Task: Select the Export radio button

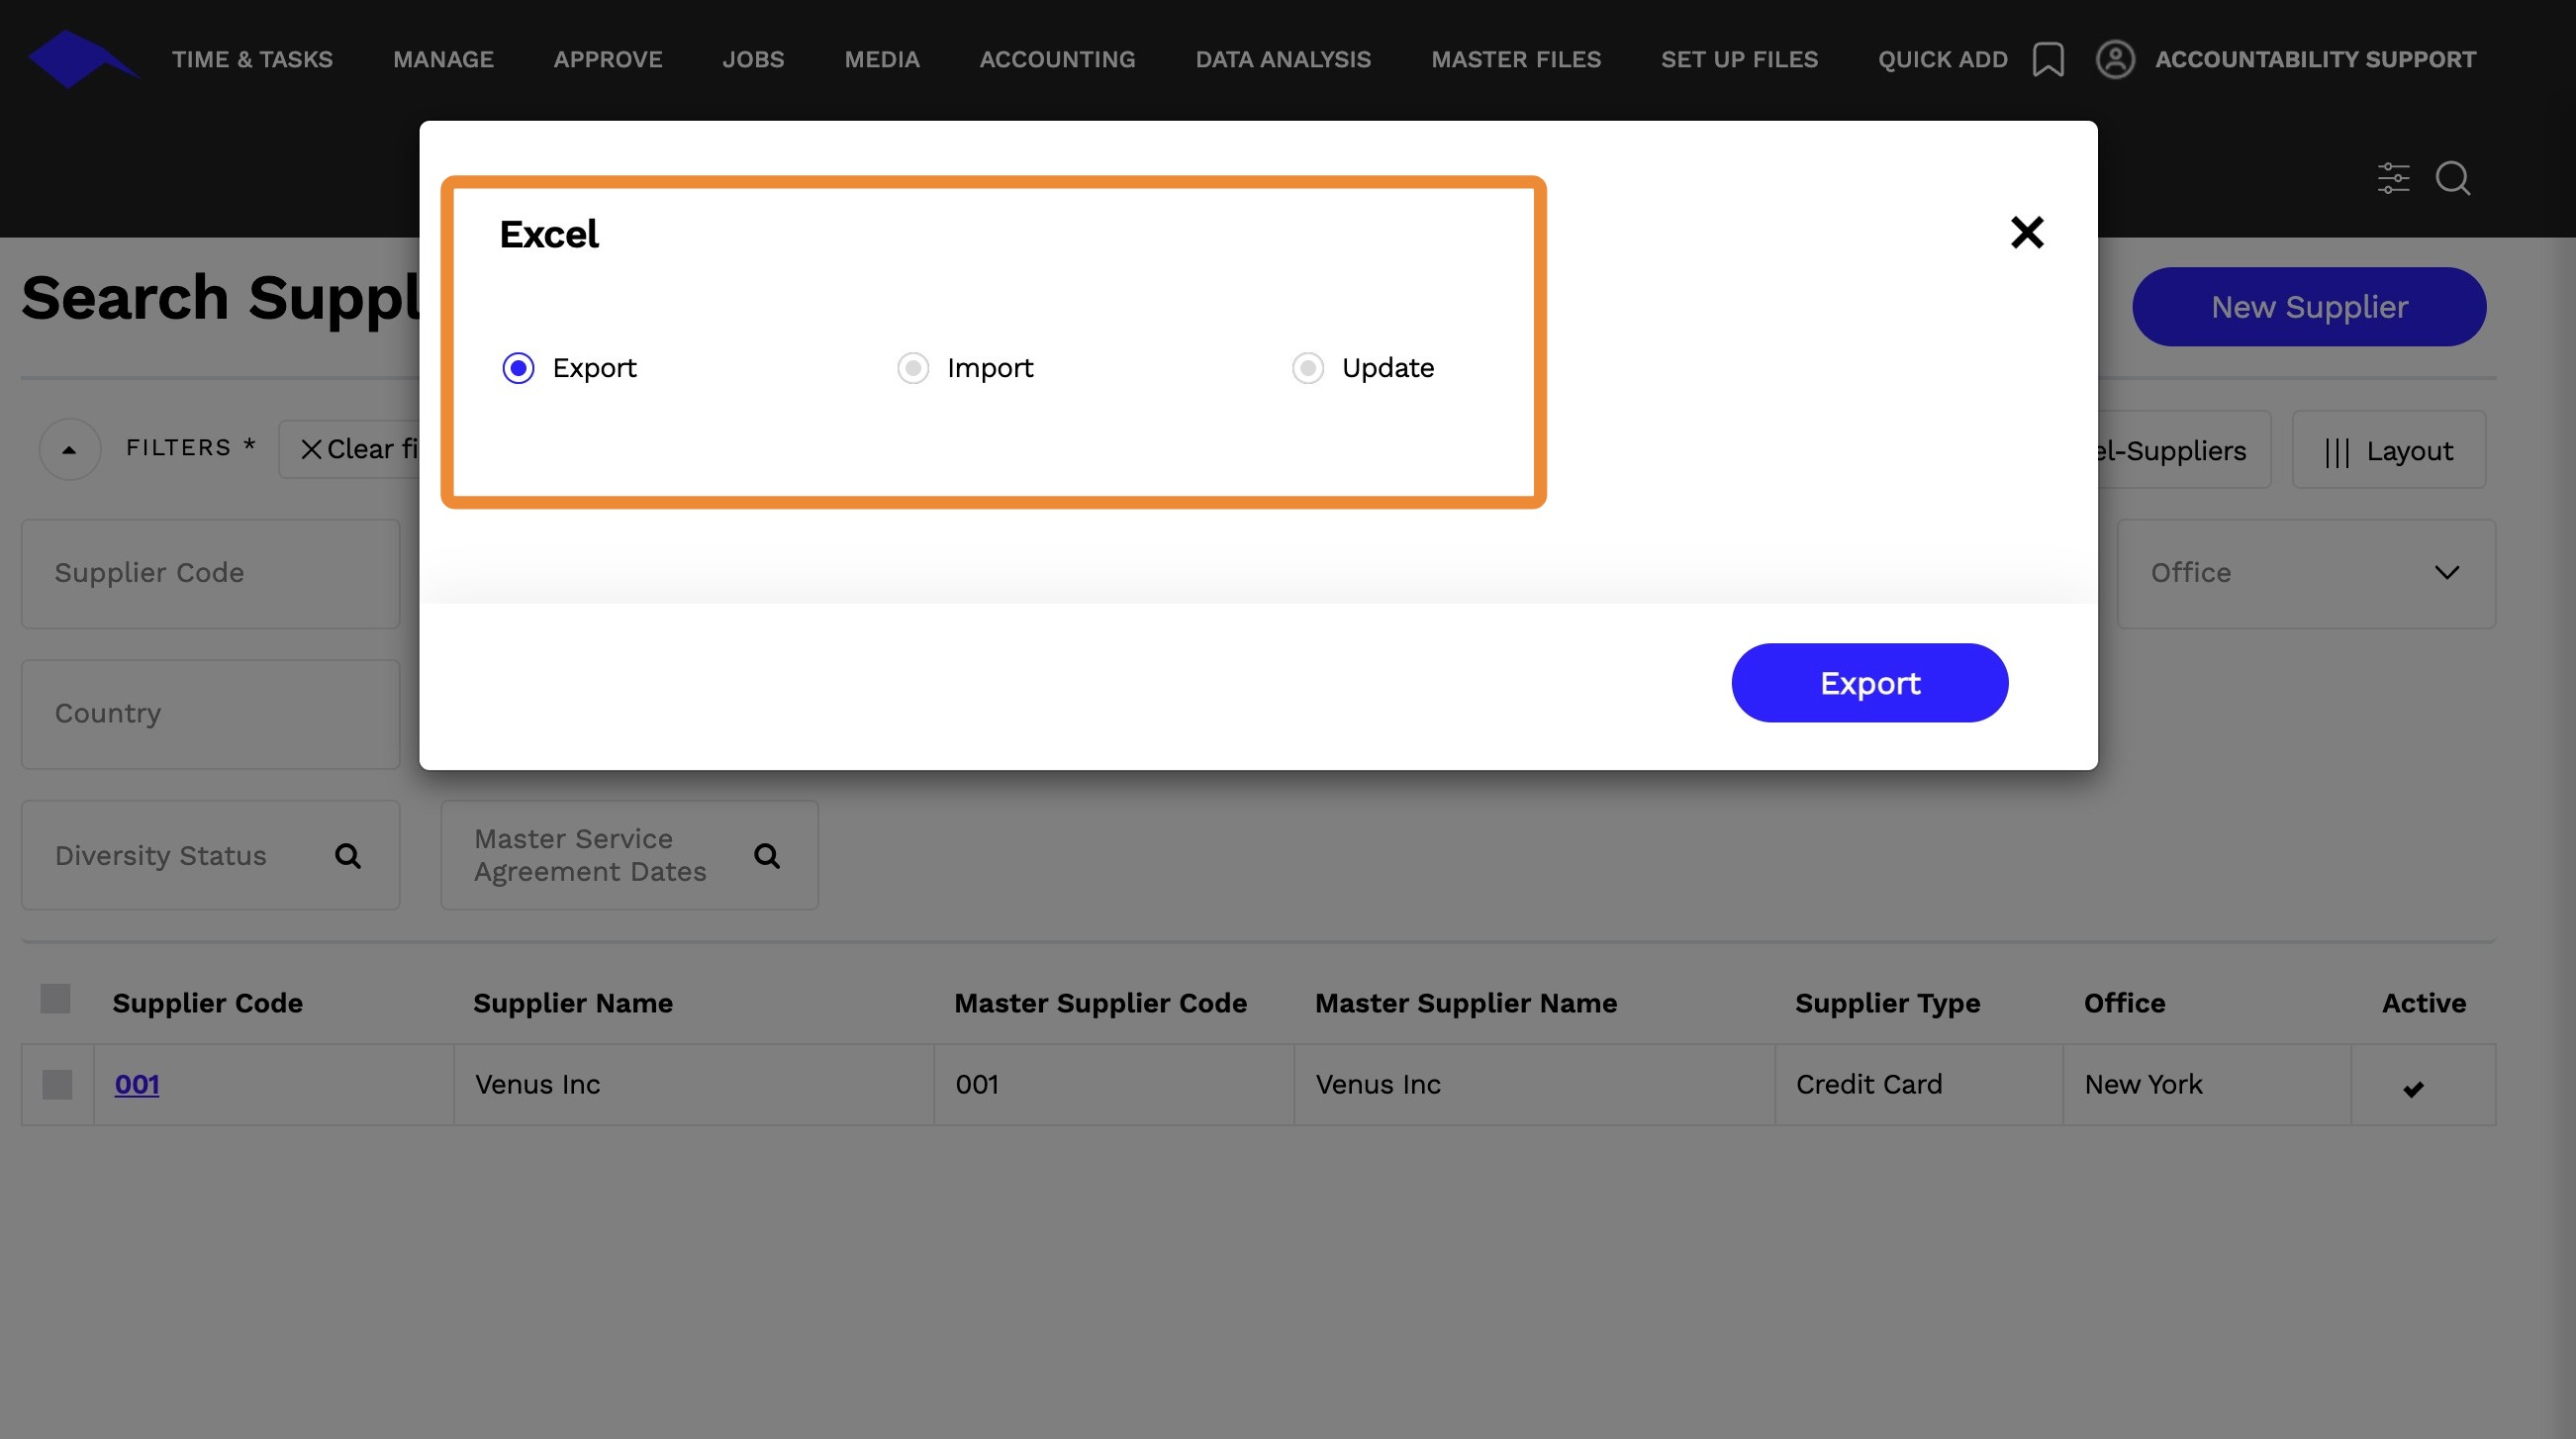Action: pyautogui.click(x=518, y=368)
